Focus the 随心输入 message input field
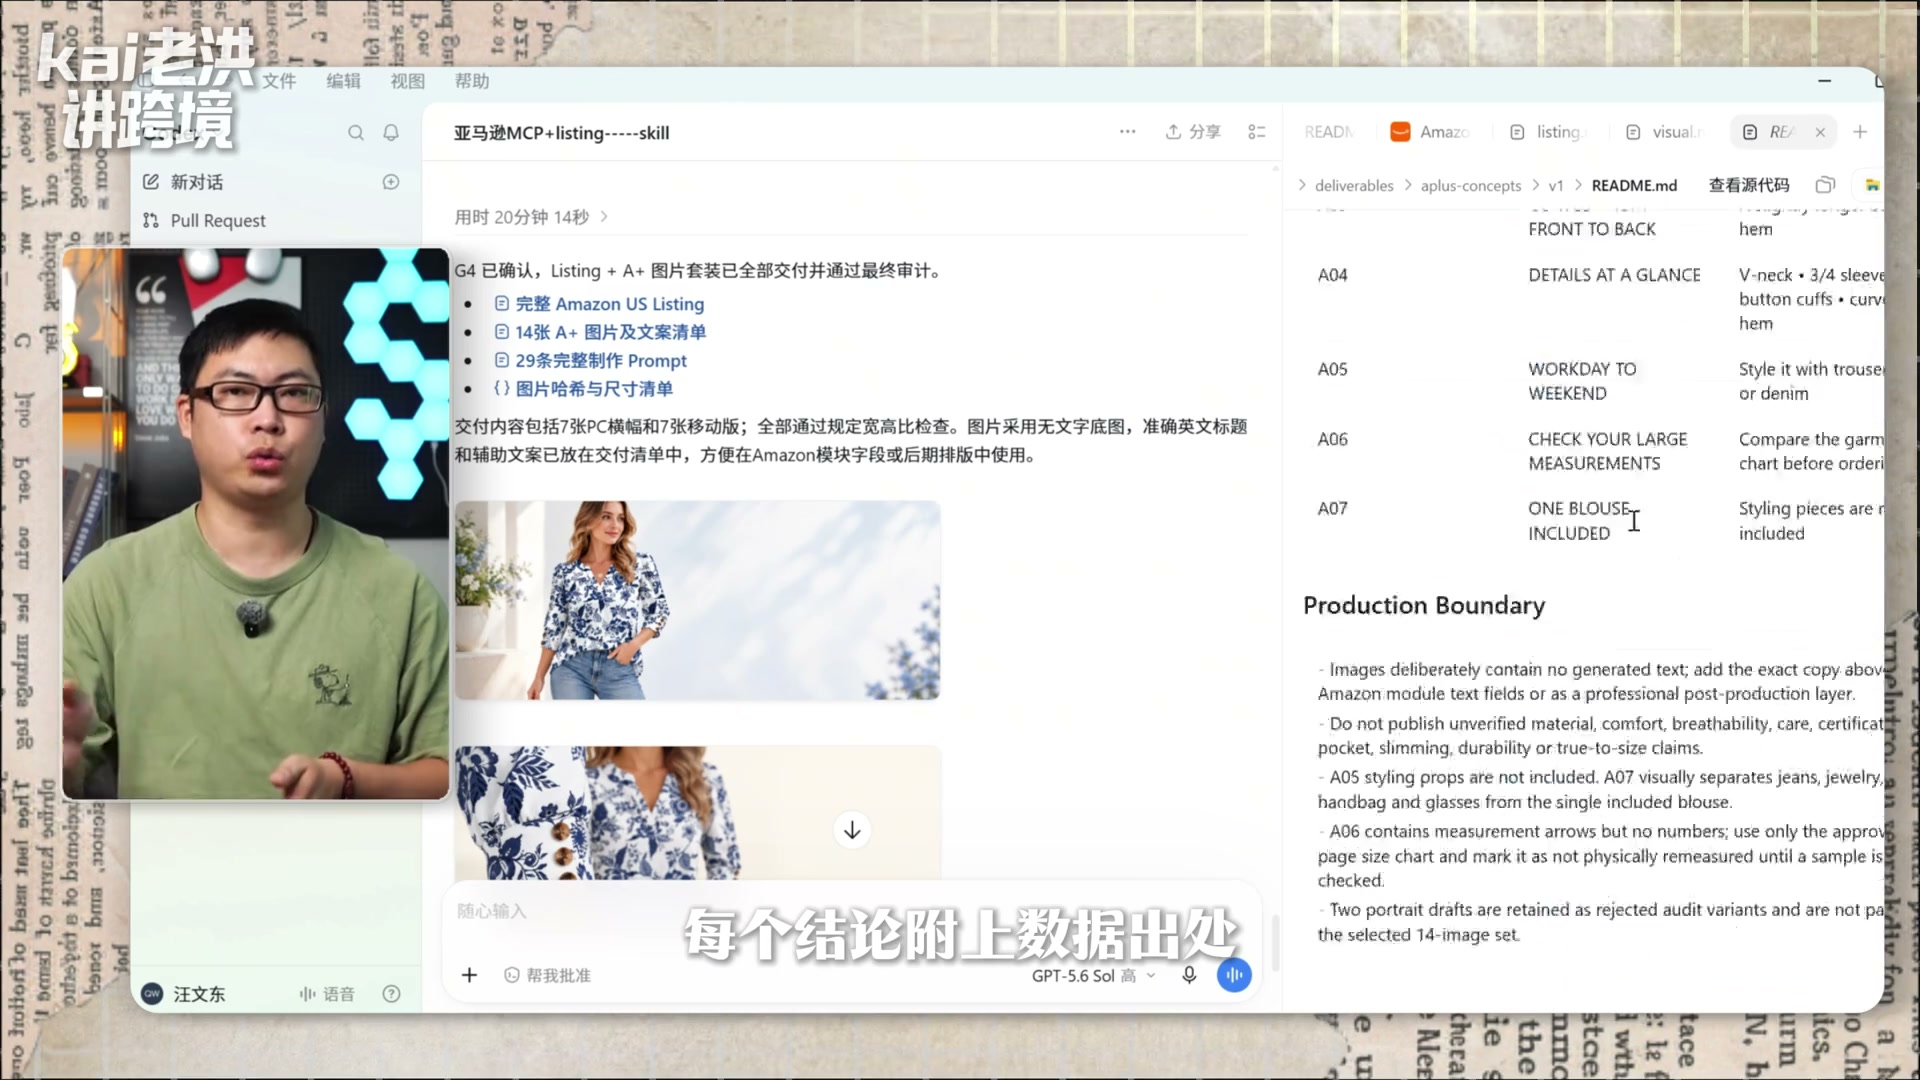The height and width of the screenshot is (1080, 1920). 850,911
